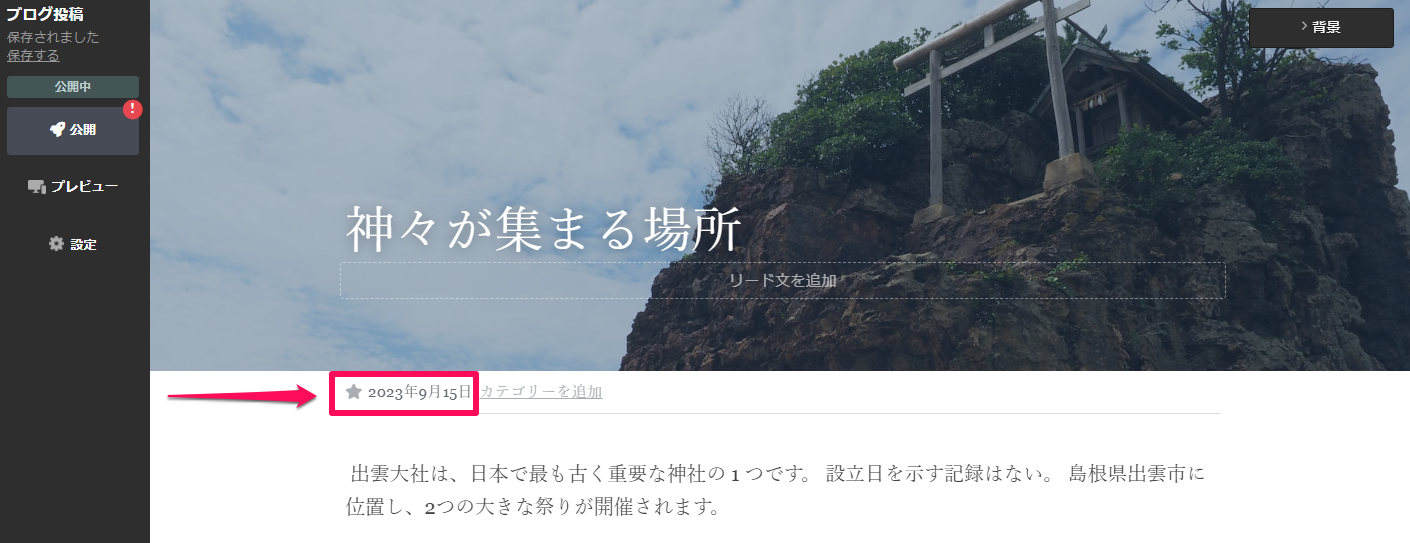Click the 公開 publish button label
This screenshot has height=543, width=1410.
tap(83, 130)
